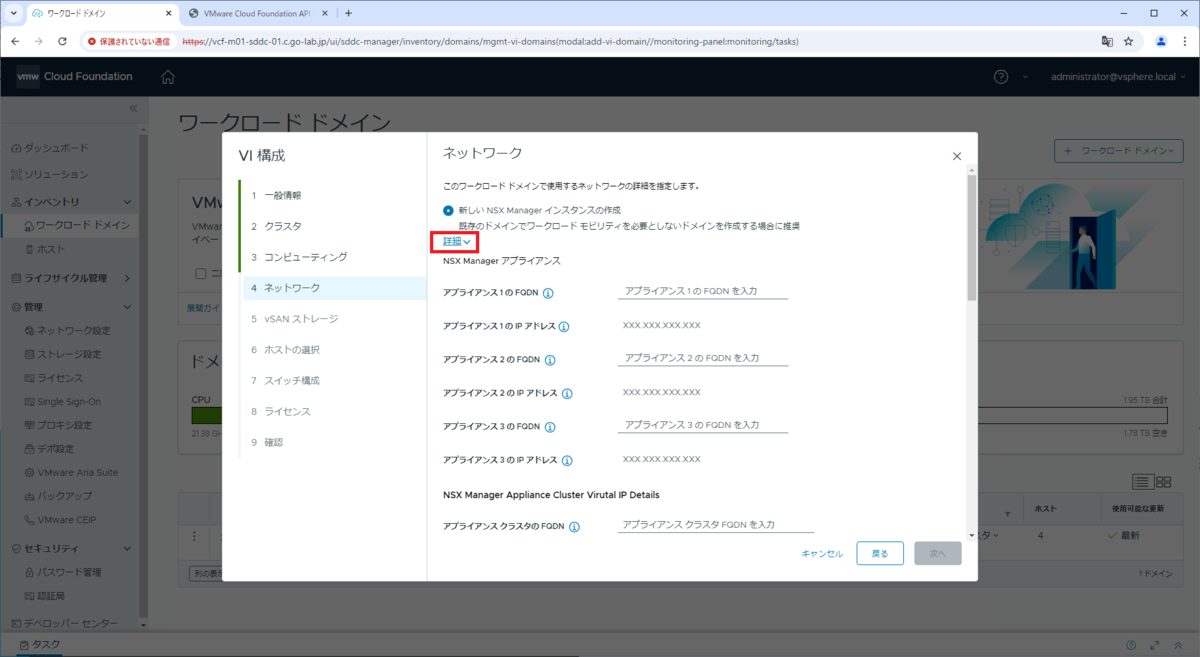Open the home icon in Cloud Foundation header
This screenshot has width=1200, height=657.
tap(168, 77)
